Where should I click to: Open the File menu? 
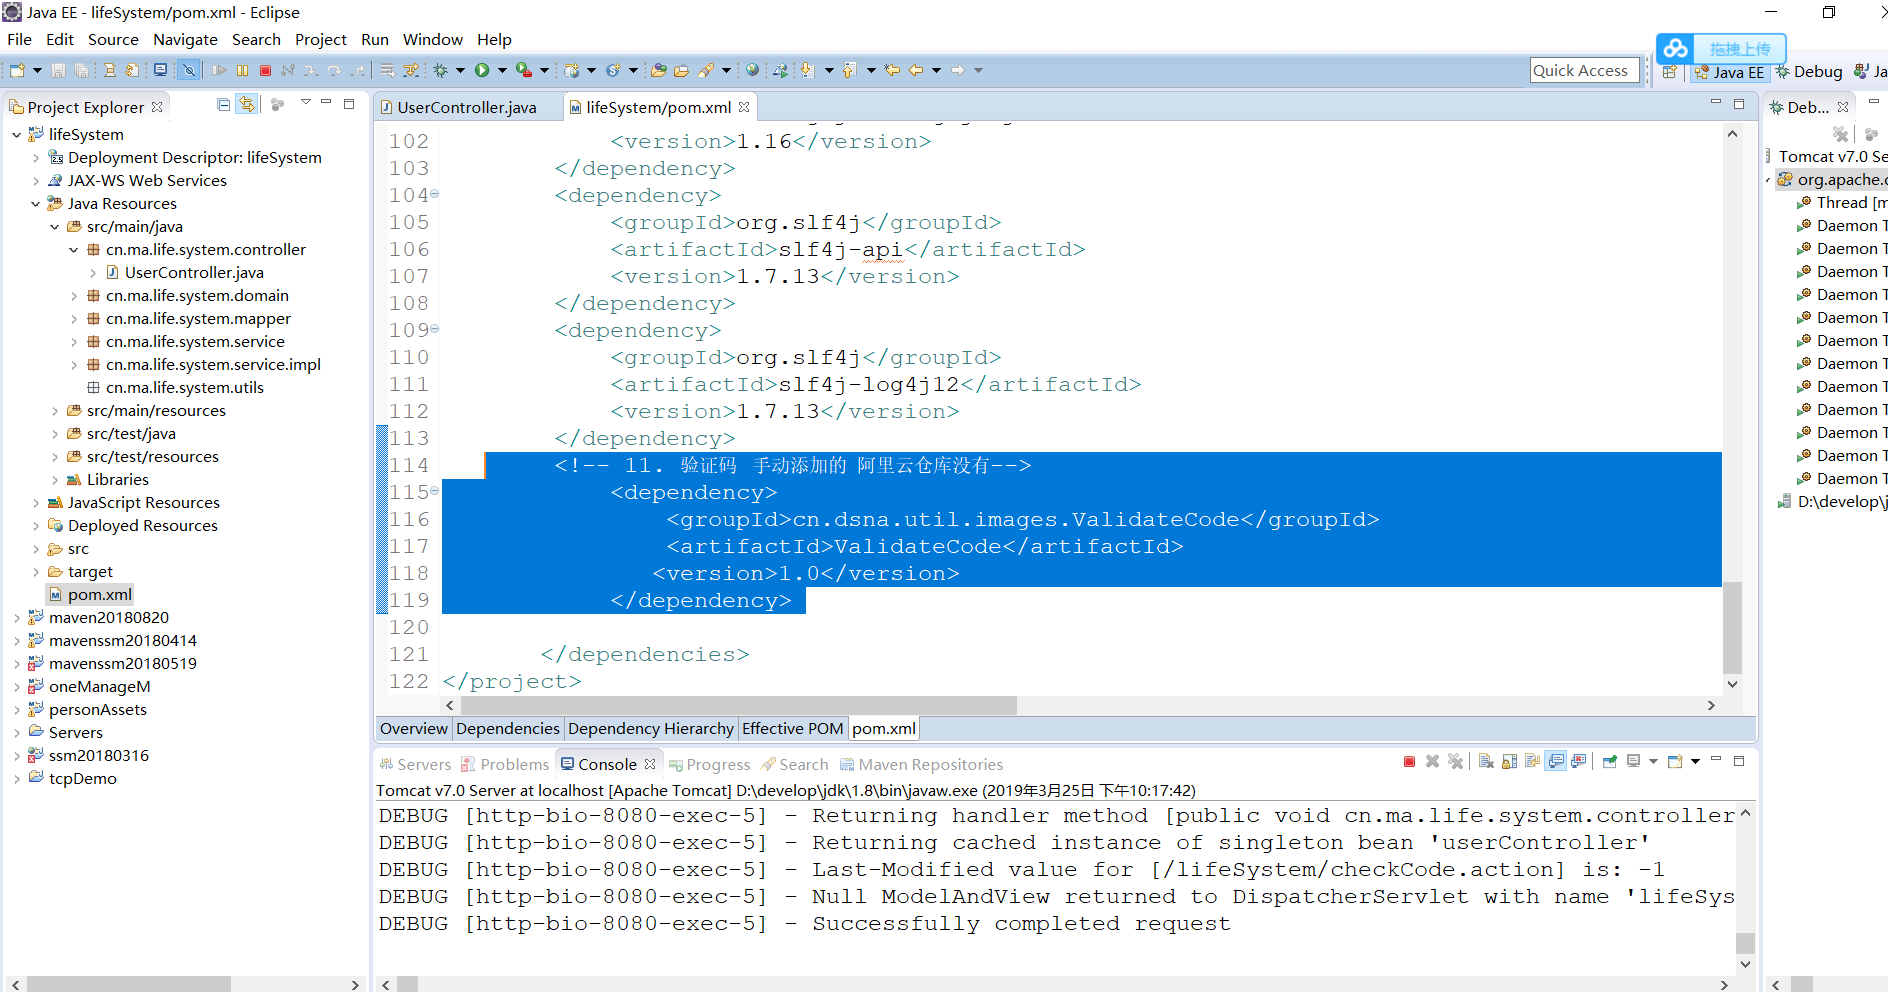[19, 39]
